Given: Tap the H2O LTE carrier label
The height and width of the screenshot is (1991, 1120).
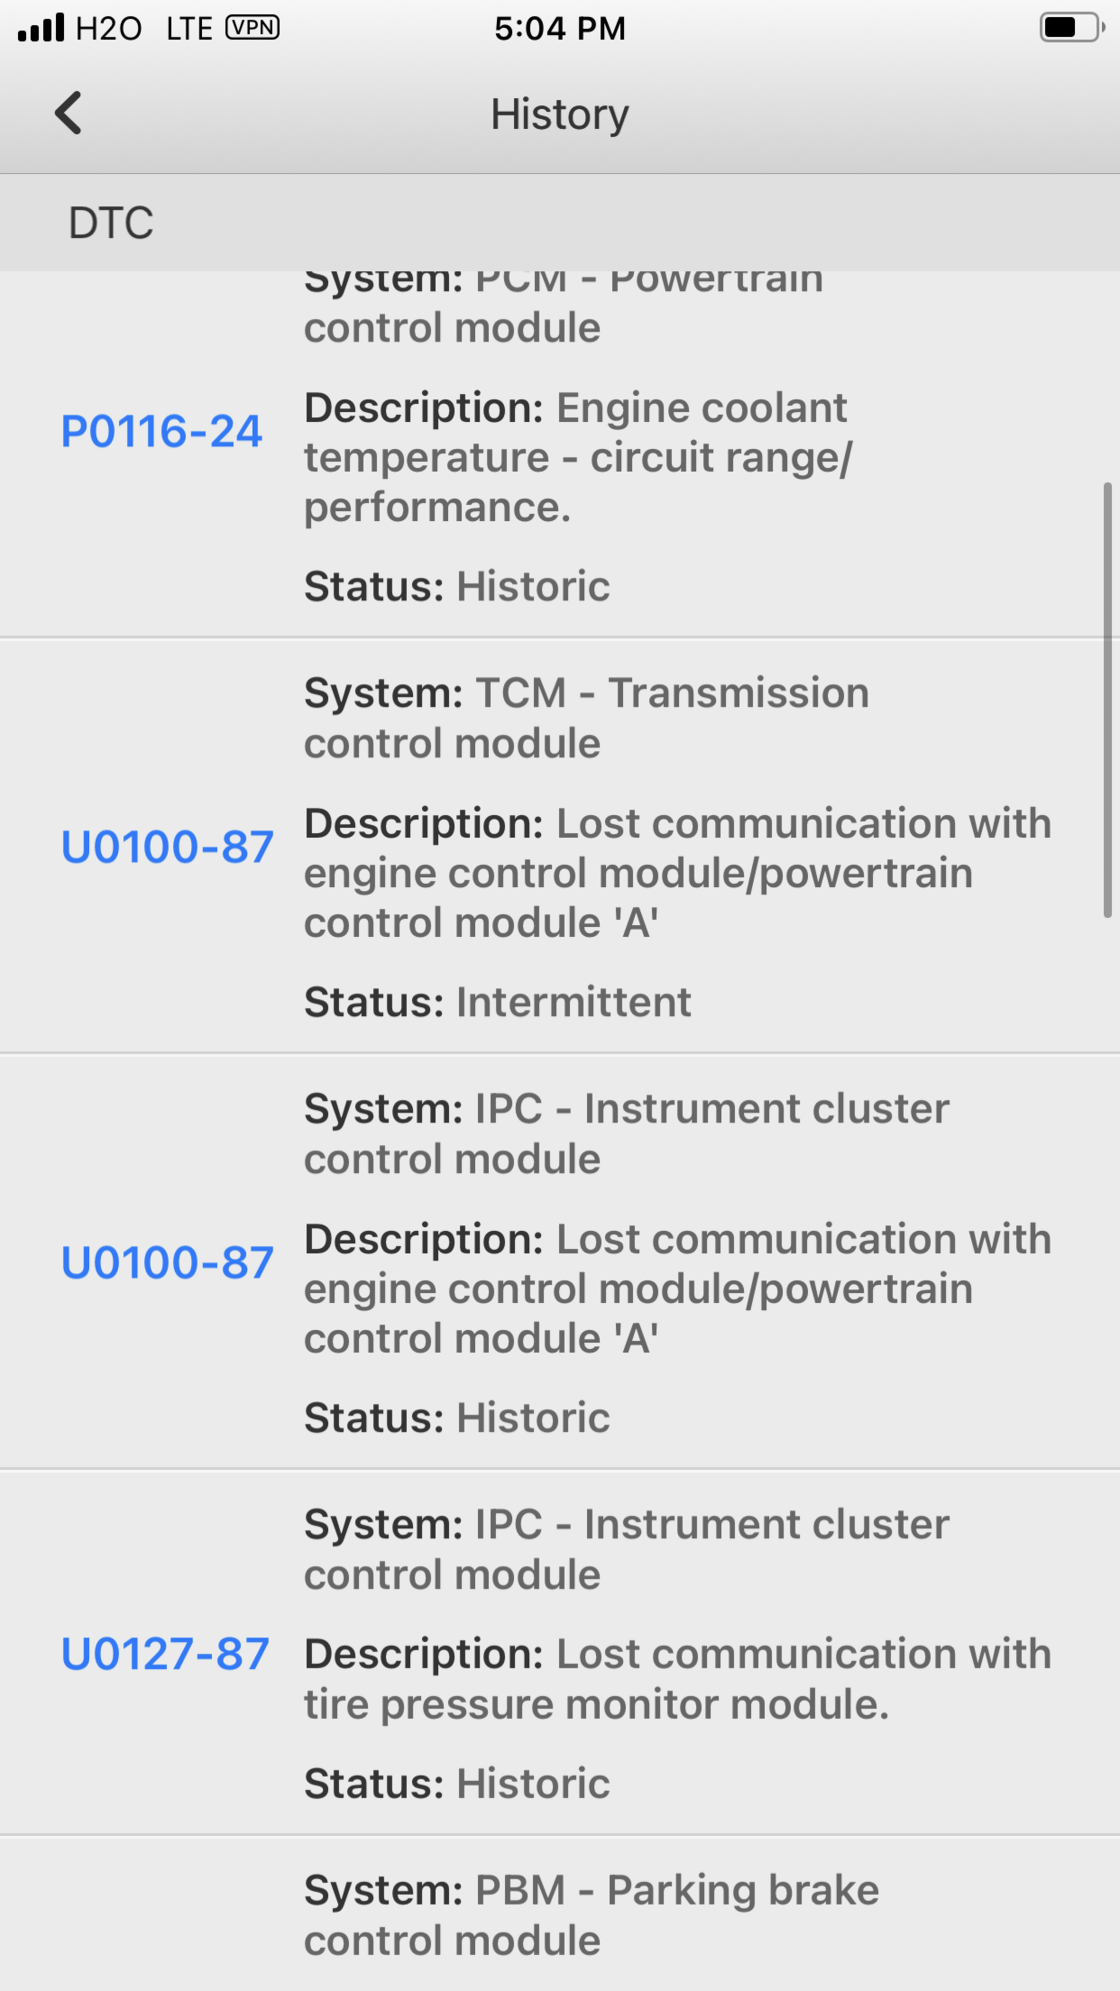Looking at the screenshot, I should point(144,28).
